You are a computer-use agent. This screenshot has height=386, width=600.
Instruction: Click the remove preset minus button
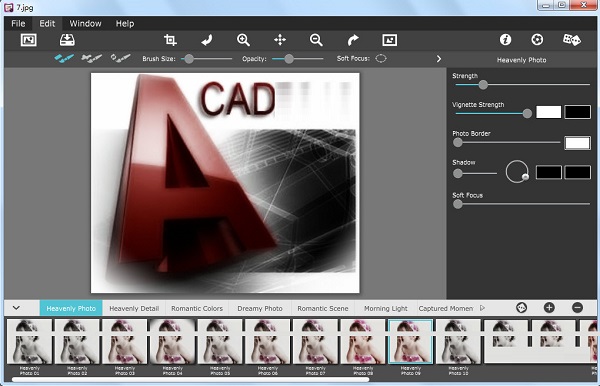click(577, 308)
